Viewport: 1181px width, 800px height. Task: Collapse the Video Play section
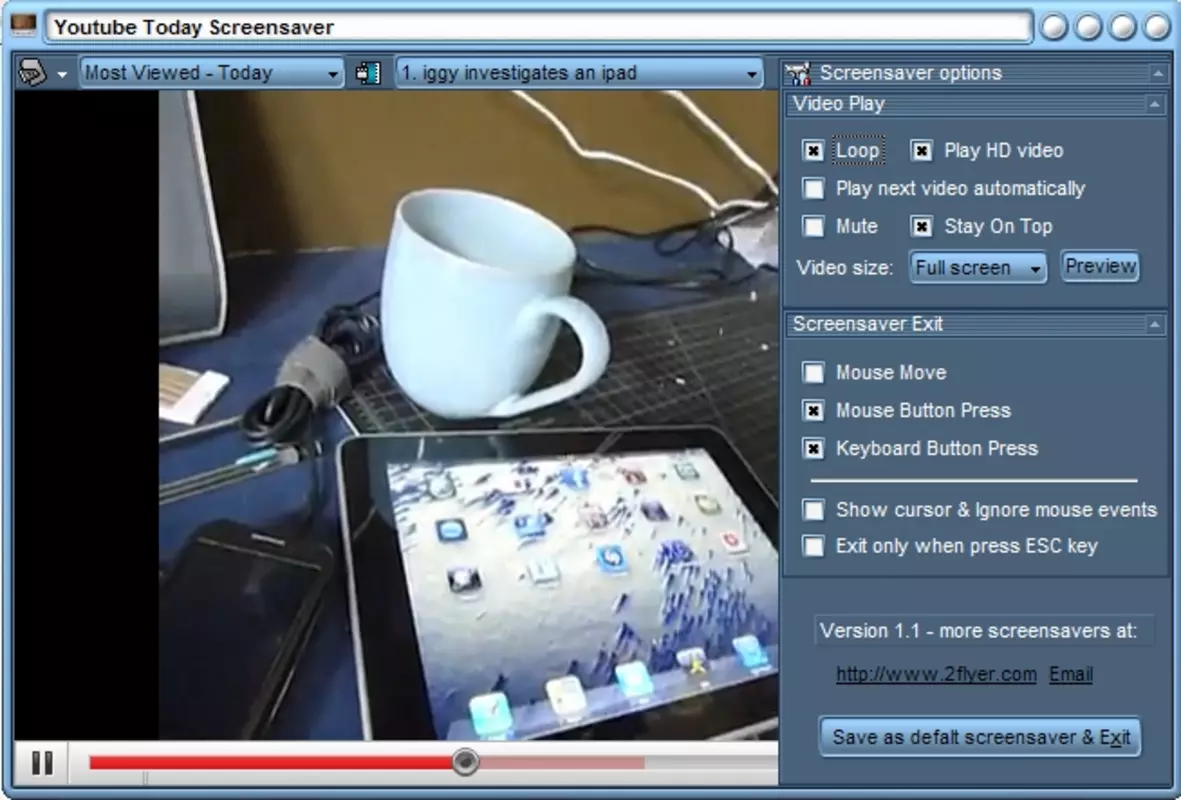click(1155, 105)
